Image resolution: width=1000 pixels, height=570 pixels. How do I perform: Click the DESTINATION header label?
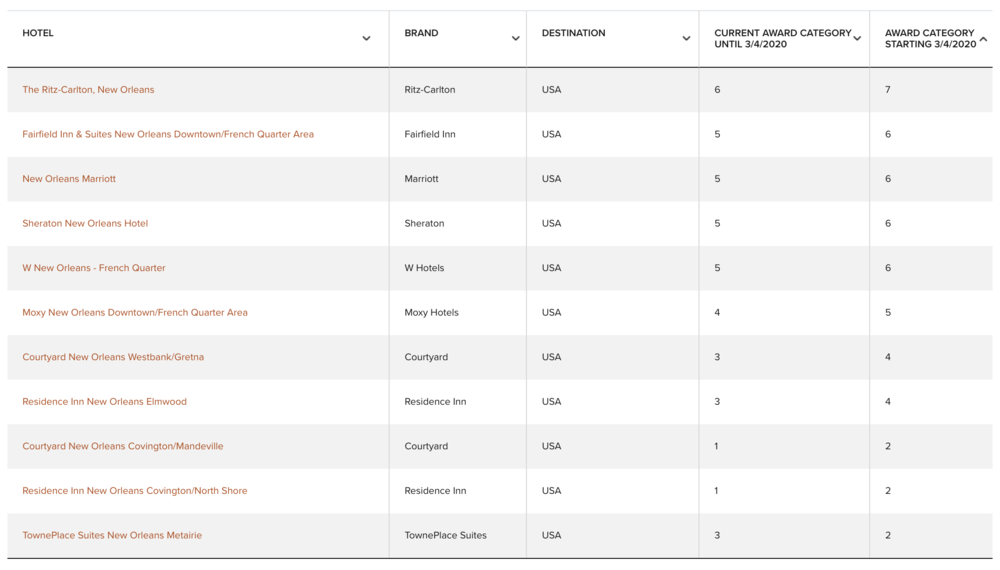573,33
